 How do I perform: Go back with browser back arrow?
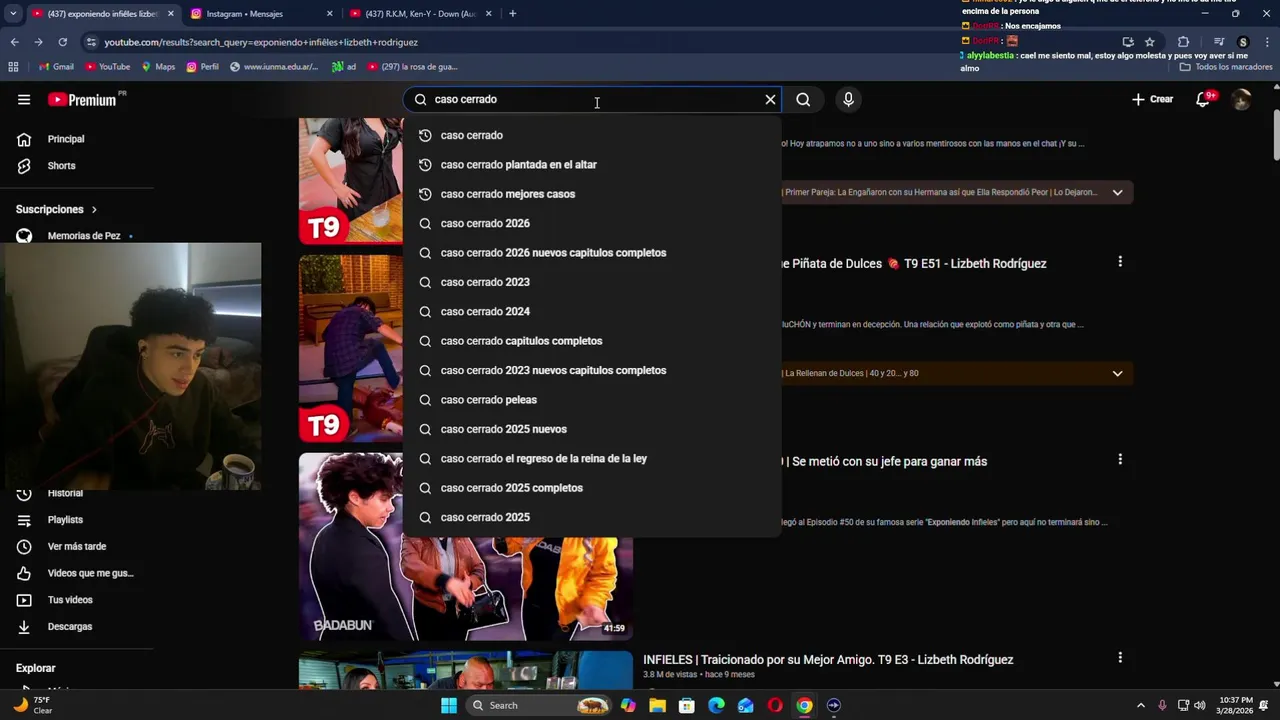14,42
